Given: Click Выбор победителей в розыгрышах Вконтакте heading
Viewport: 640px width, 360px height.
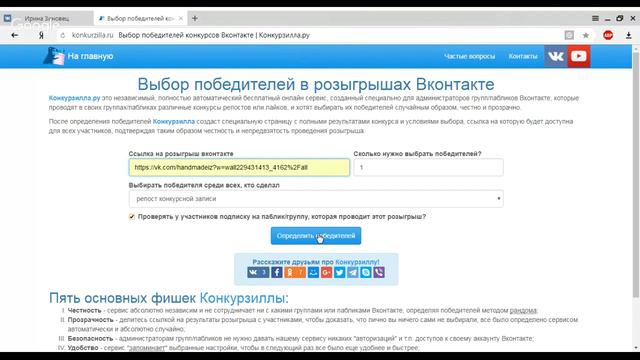Looking at the screenshot, I should (316, 84).
